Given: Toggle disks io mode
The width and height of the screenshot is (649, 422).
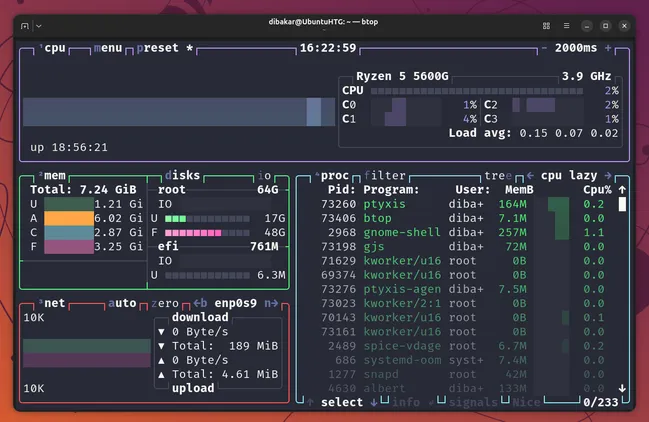Looking at the screenshot, I should tap(264, 175).
